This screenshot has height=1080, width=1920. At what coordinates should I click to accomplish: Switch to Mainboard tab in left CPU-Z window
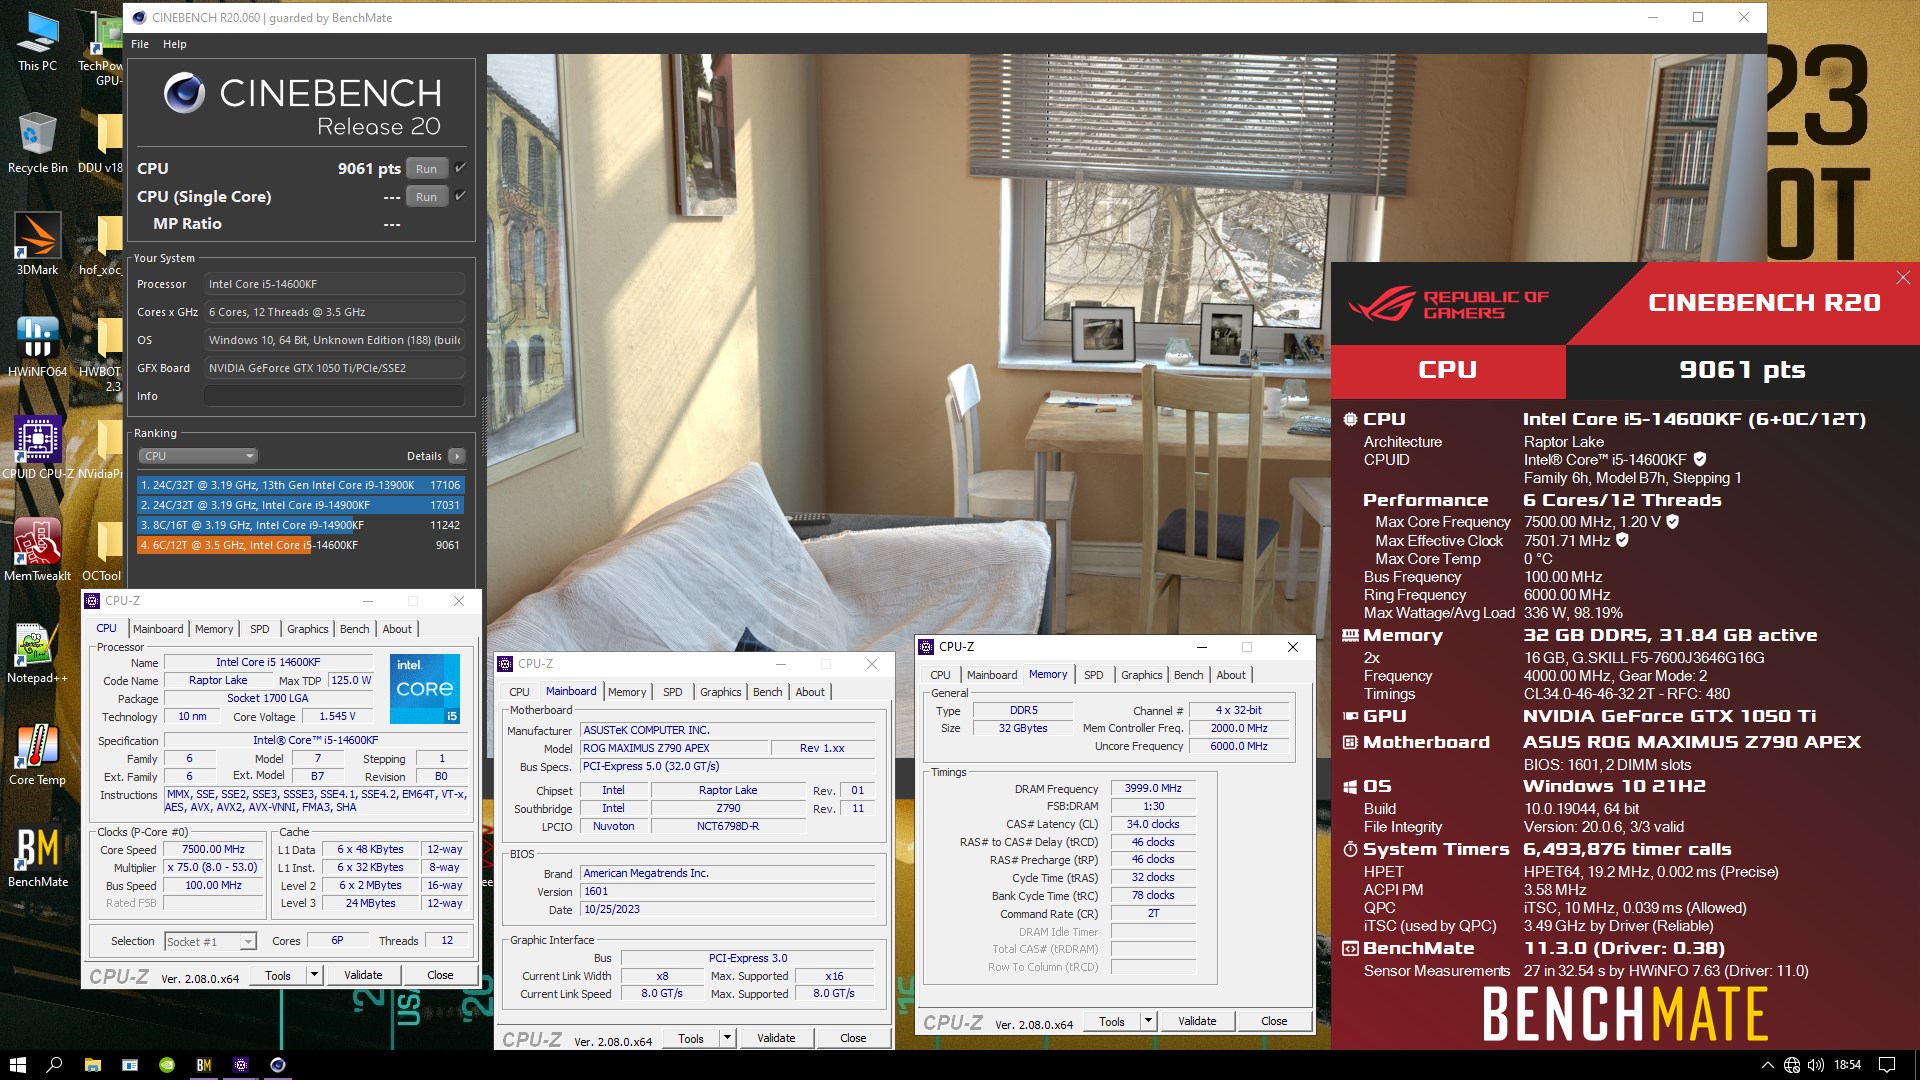[158, 629]
